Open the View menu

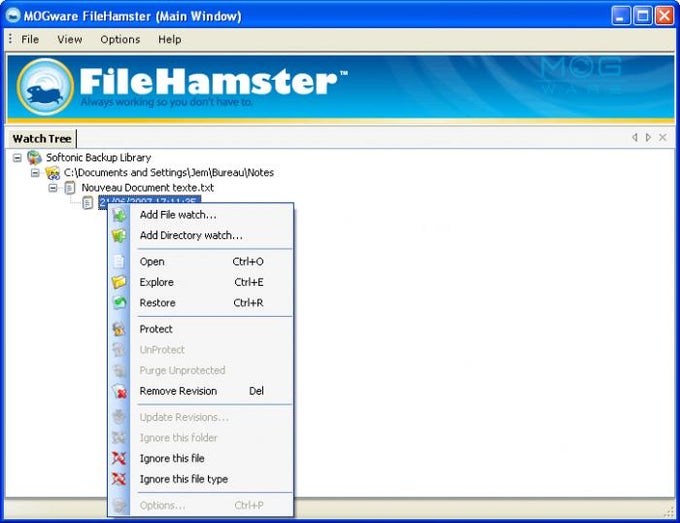click(69, 39)
